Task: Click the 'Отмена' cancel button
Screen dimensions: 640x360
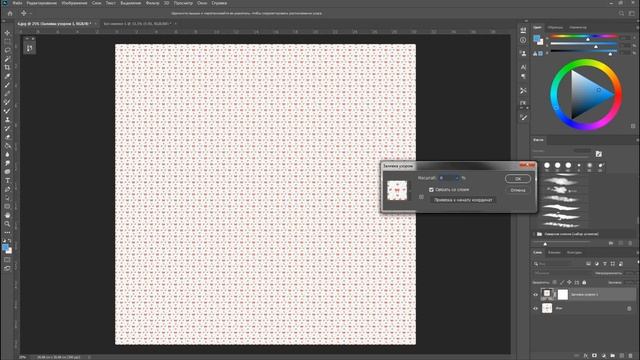Action: [x=518, y=190]
